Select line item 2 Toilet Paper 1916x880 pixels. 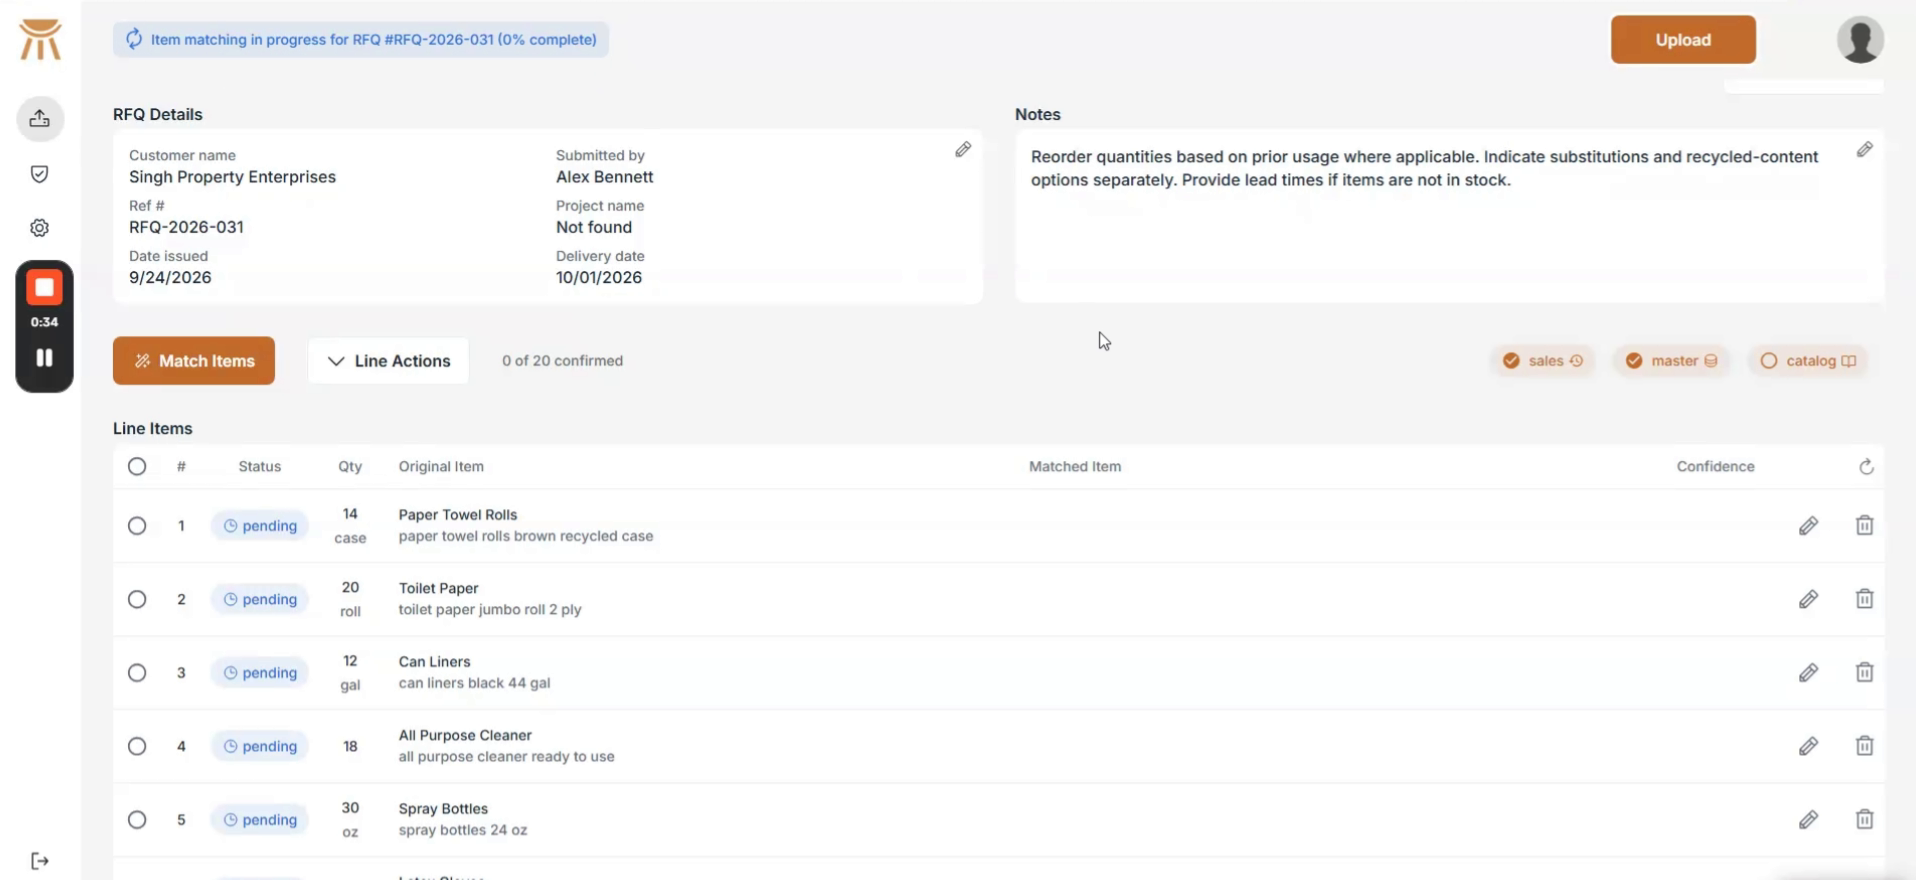tap(137, 599)
